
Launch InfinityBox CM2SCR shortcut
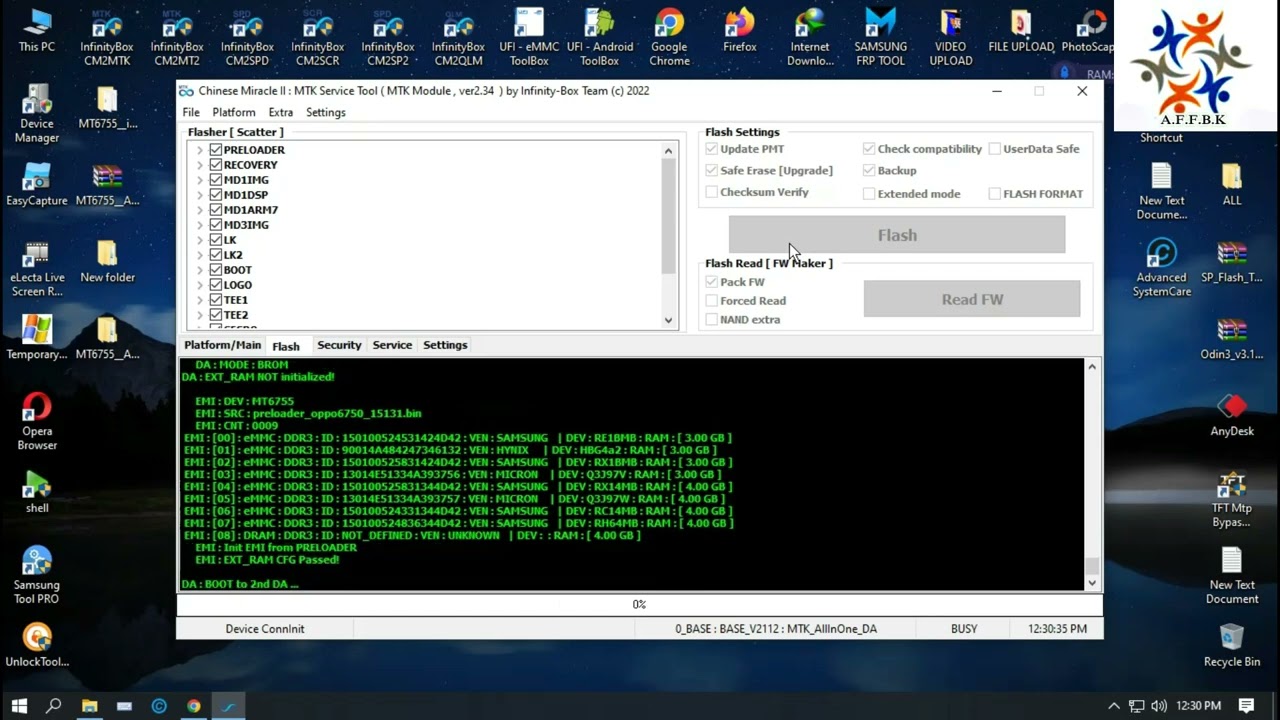(x=318, y=38)
